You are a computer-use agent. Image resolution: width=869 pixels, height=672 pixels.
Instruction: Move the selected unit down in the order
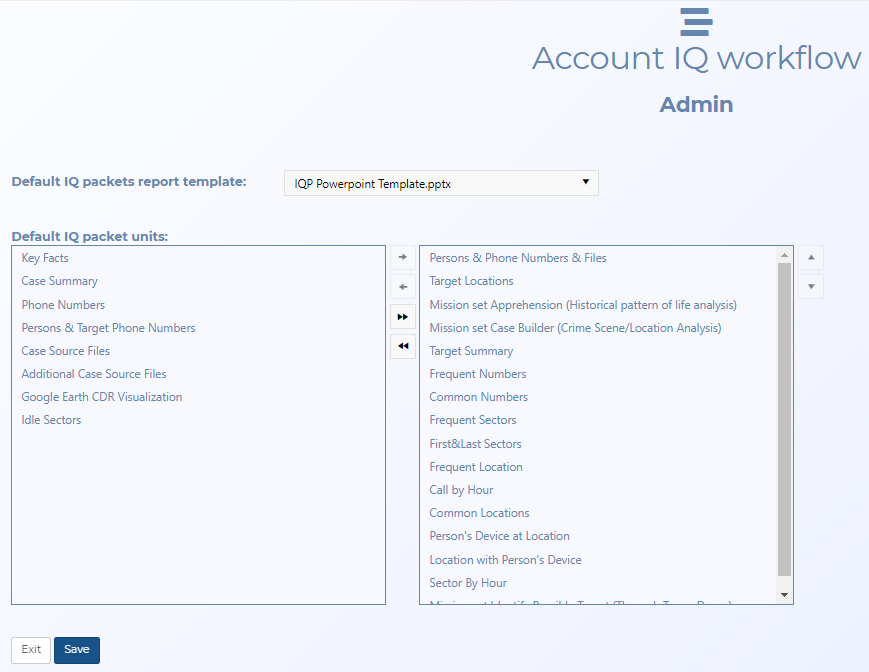810,287
